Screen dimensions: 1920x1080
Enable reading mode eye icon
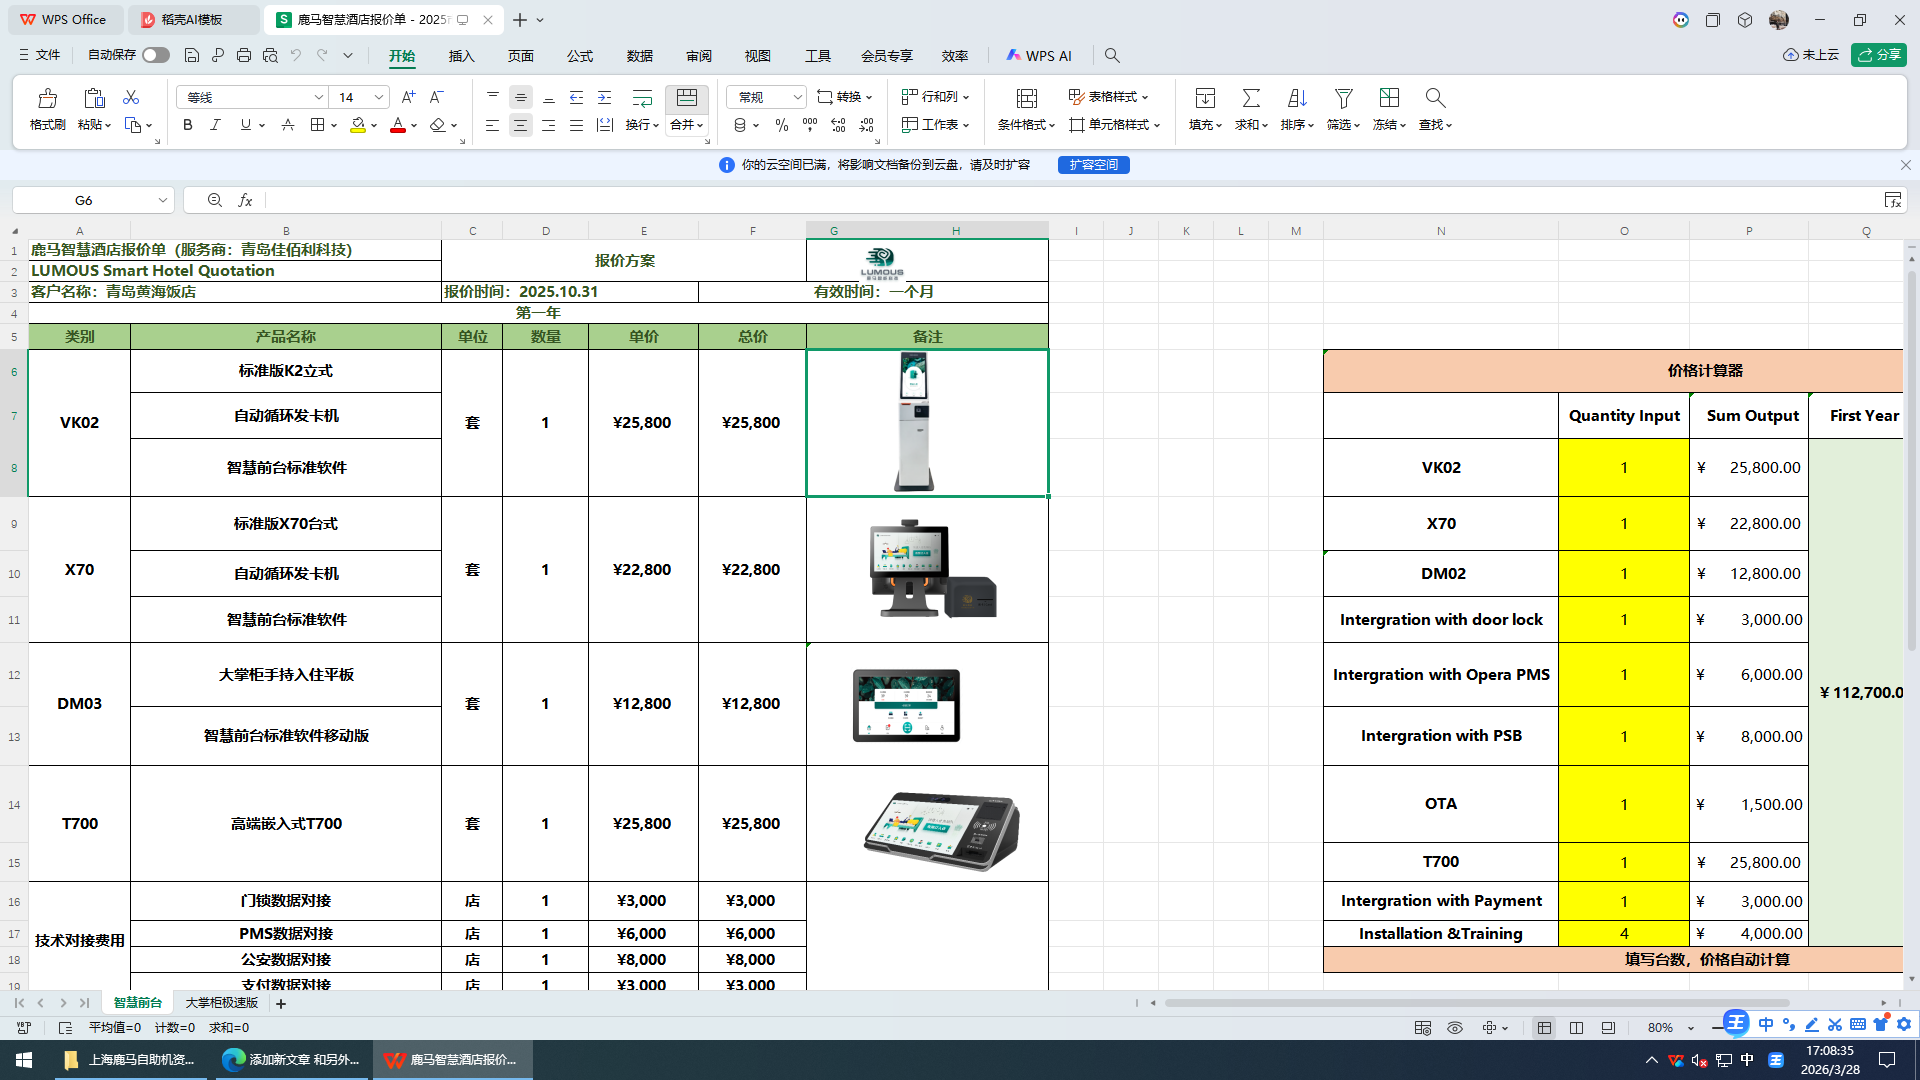coord(1455,1028)
